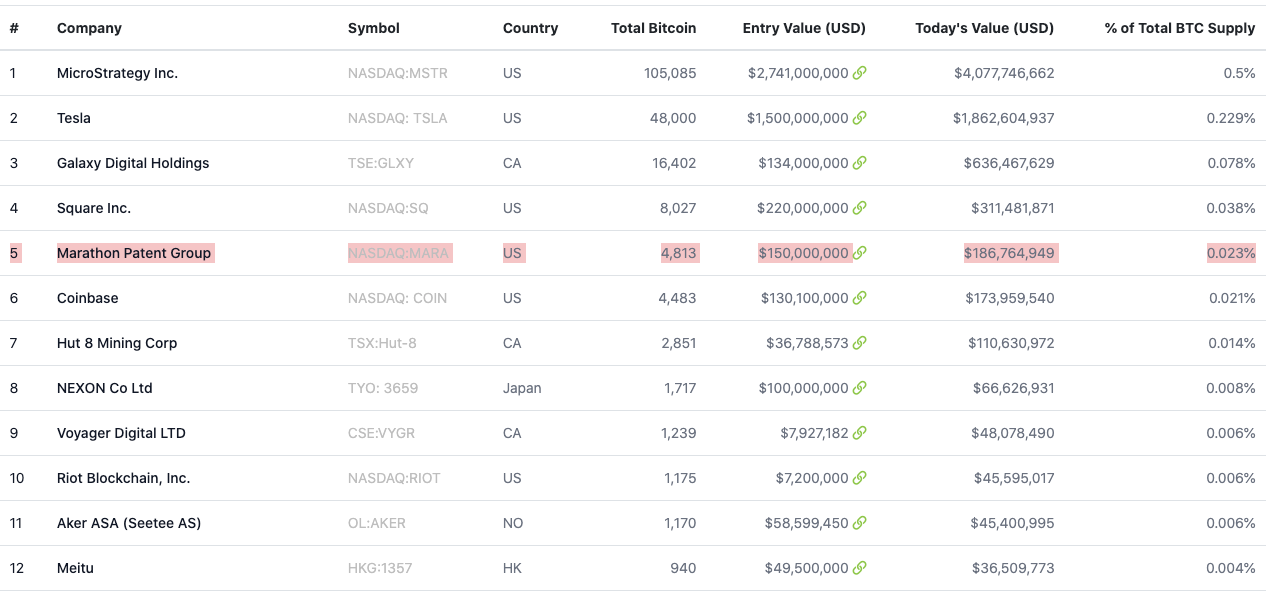Click the link icon beside Aker ASA's entry value
Viewport: 1266px width, 595px height.
(x=859, y=523)
